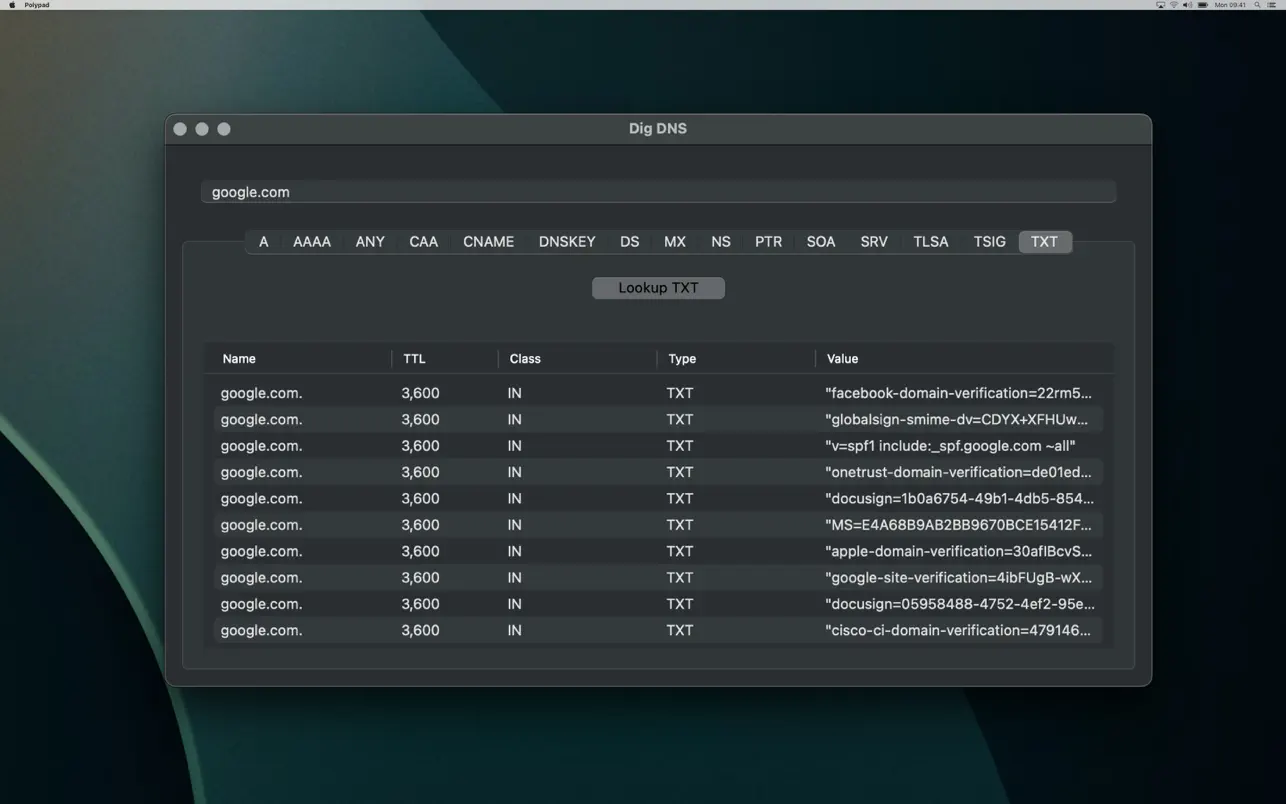The image size is (1286, 804).
Task: Click the Mon 09:41 clock display
Action: (x=1228, y=4)
